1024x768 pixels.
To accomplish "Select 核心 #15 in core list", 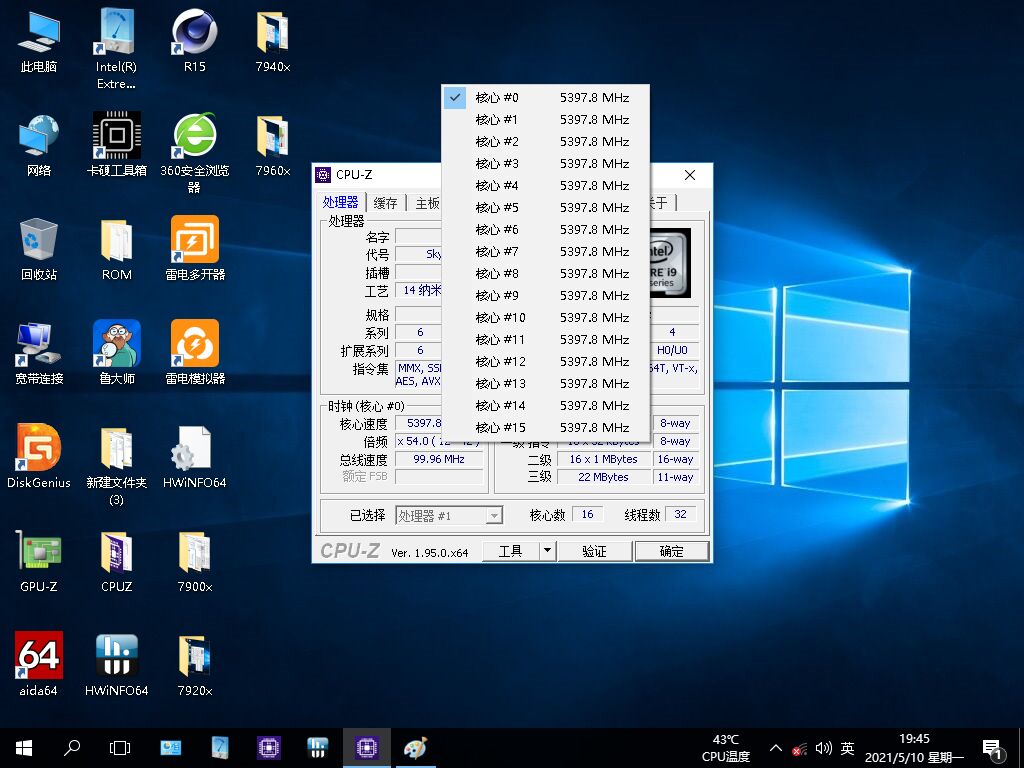I will pos(545,428).
